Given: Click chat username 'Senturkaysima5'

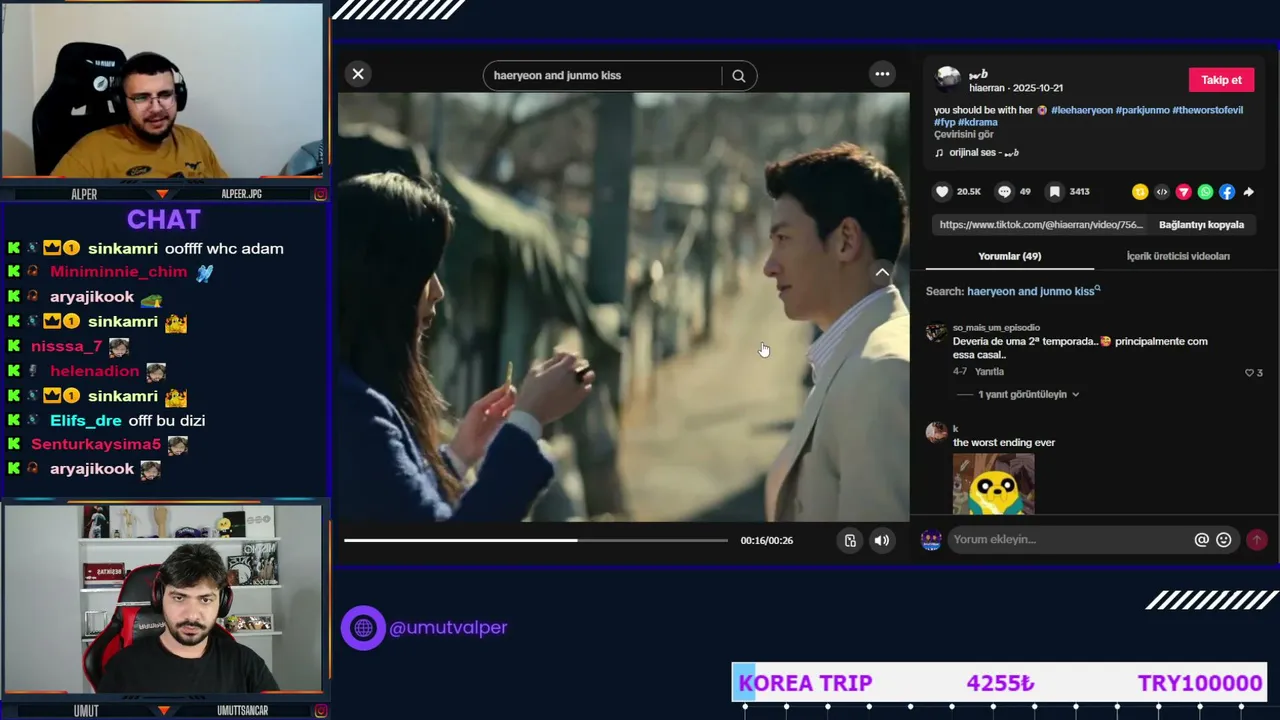Looking at the screenshot, I should click(96, 444).
